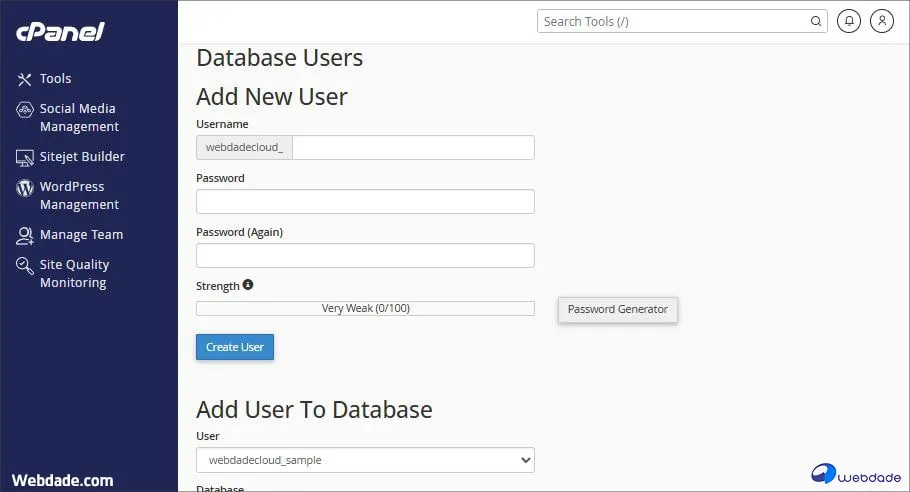The height and width of the screenshot is (492, 910).
Task: Click the search magnifier icon
Action: click(x=815, y=21)
